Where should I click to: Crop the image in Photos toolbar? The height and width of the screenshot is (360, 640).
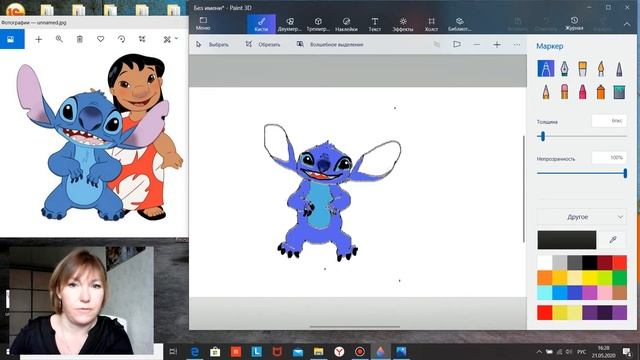coord(142,39)
